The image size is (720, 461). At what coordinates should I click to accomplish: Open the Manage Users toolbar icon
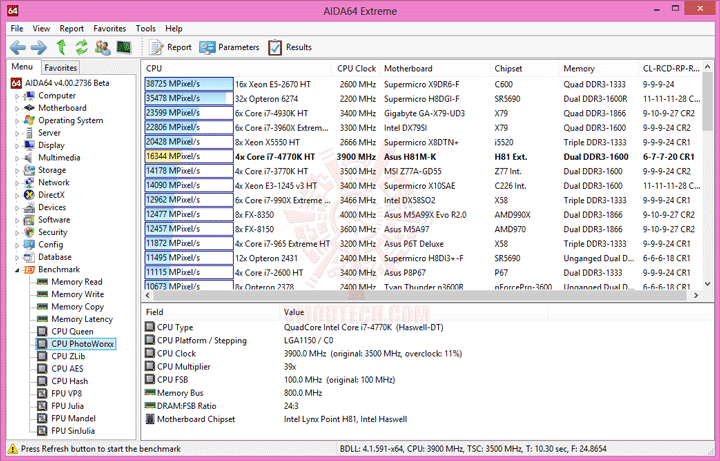(102, 47)
